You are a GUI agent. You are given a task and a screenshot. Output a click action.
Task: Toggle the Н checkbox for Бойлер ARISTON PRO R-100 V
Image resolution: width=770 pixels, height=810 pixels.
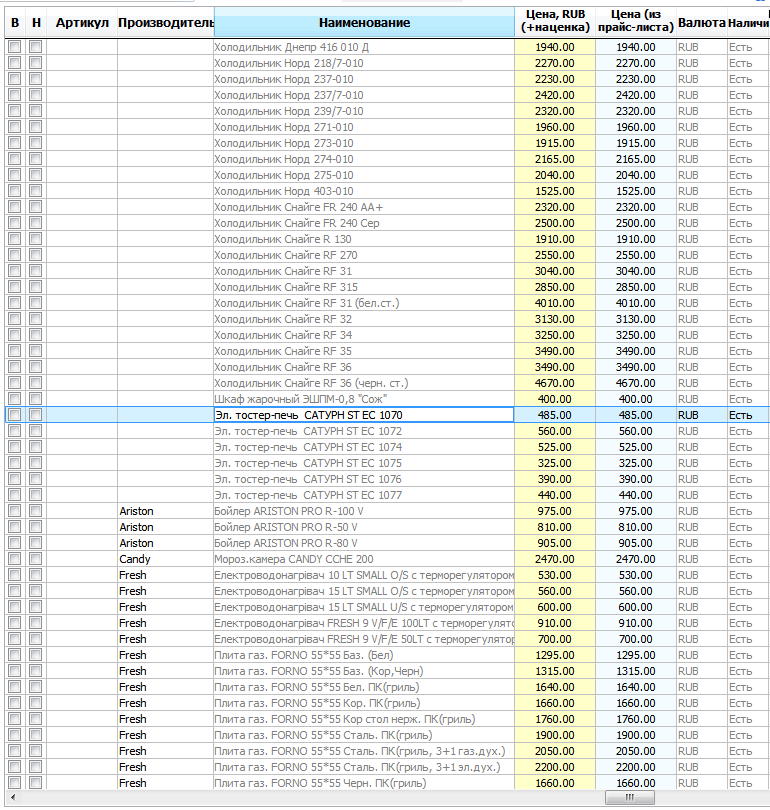point(36,511)
